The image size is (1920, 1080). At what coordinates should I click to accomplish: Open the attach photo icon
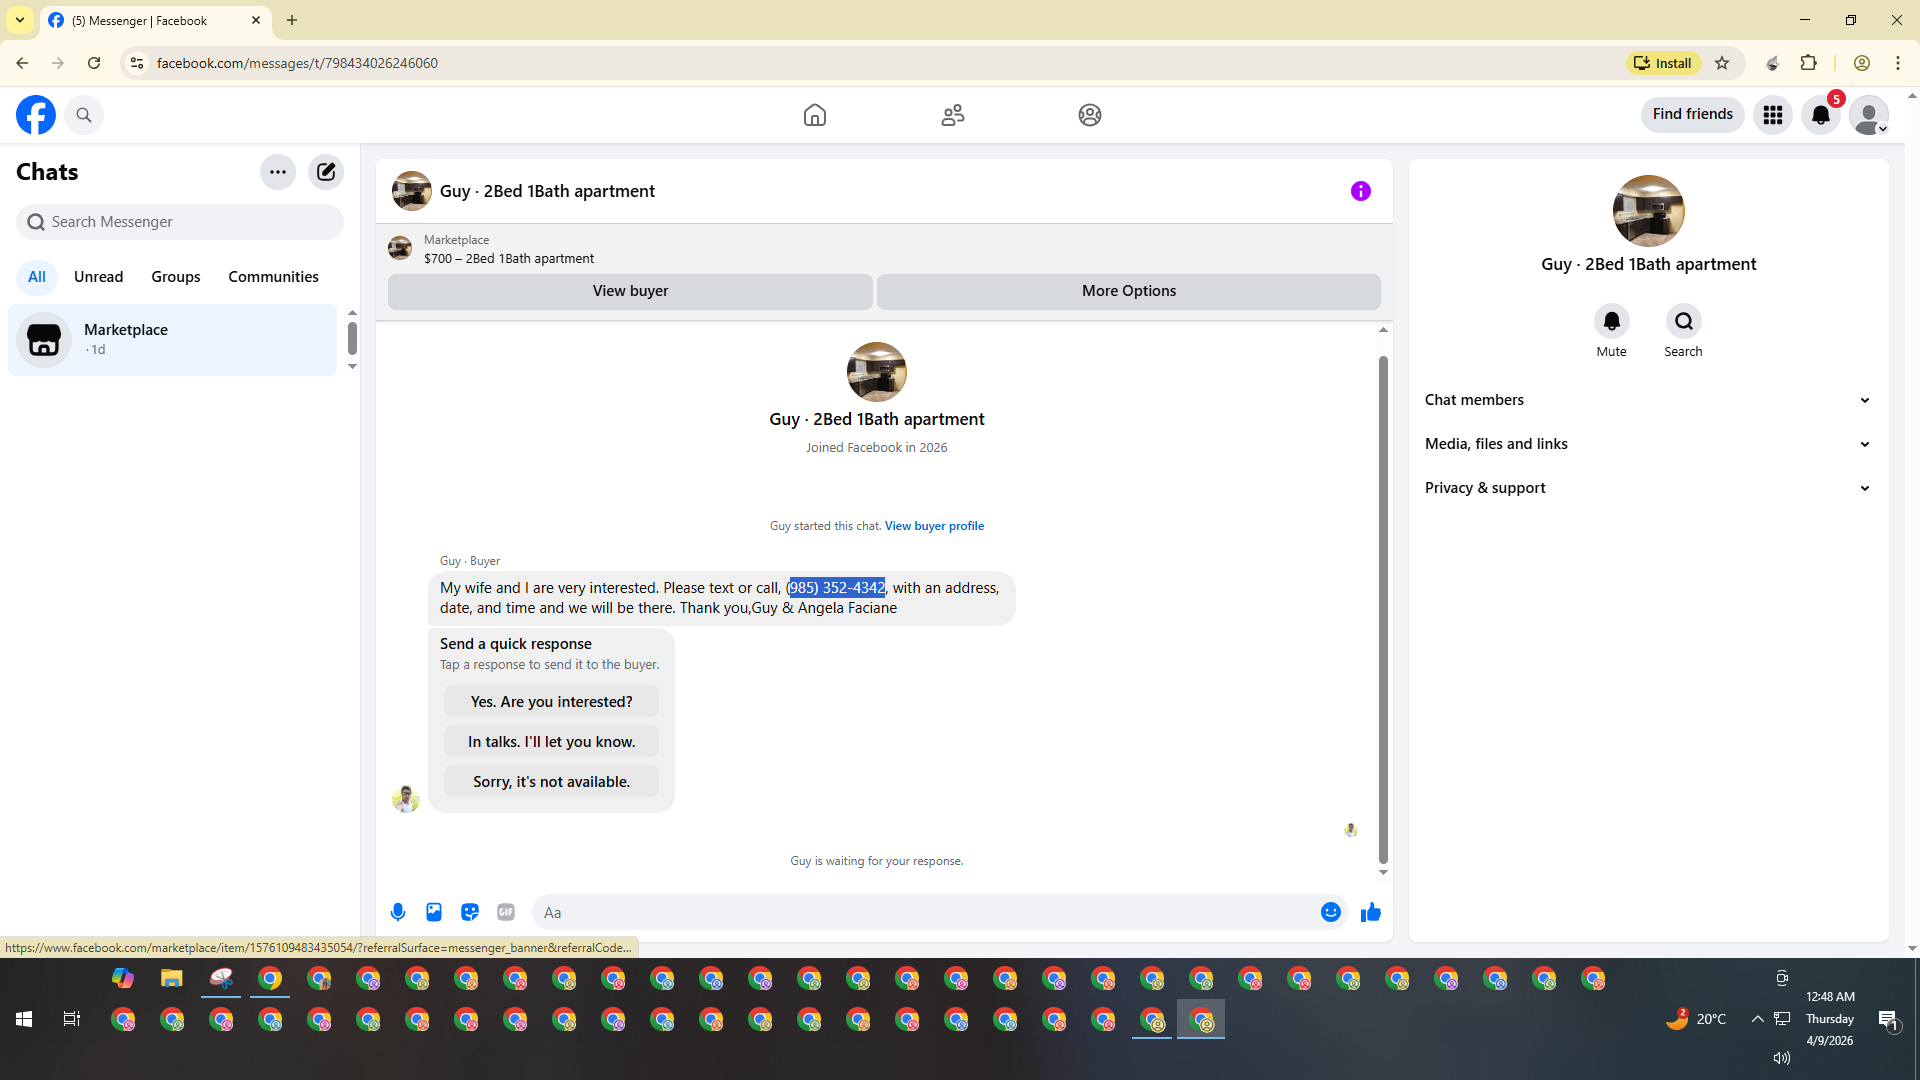tap(434, 912)
